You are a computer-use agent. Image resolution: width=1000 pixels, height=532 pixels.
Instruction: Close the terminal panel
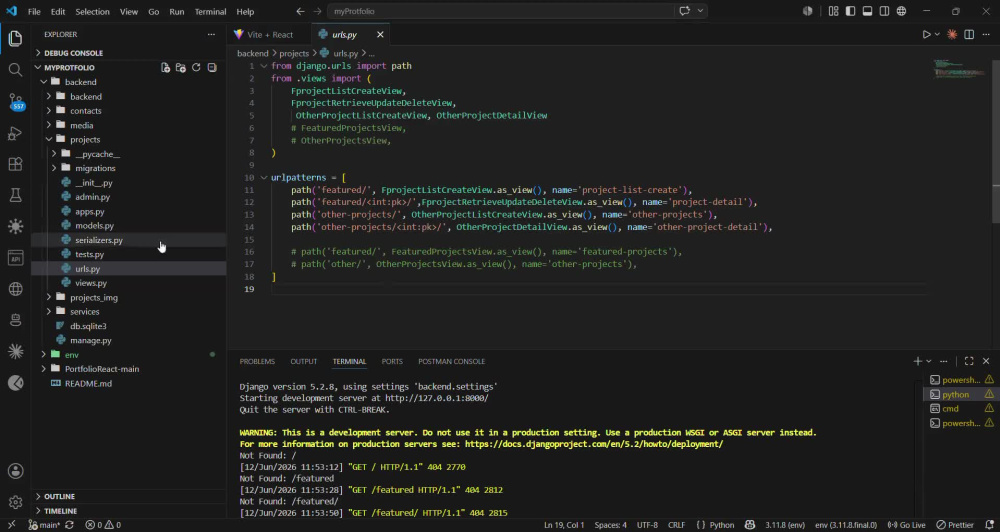986,361
